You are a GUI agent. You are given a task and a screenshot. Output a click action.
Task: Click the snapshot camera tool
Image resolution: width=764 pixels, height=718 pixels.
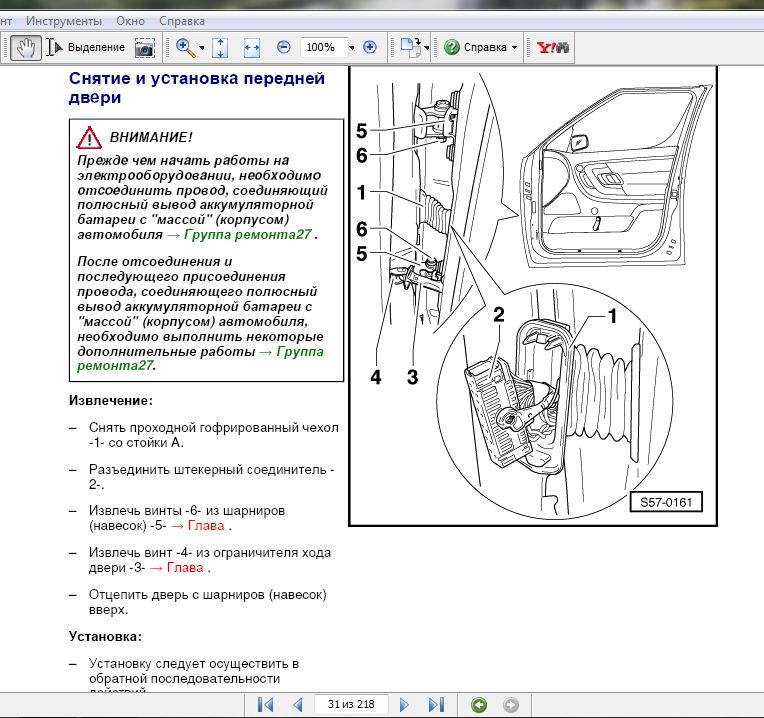click(x=145, y=47)
